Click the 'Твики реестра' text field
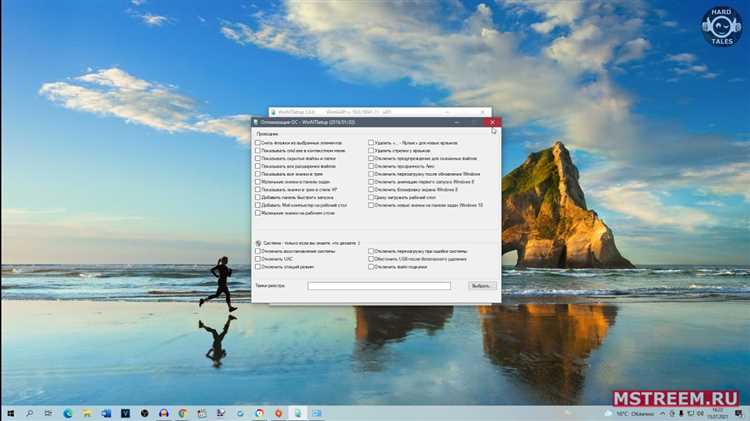 [x=379, y=286]
